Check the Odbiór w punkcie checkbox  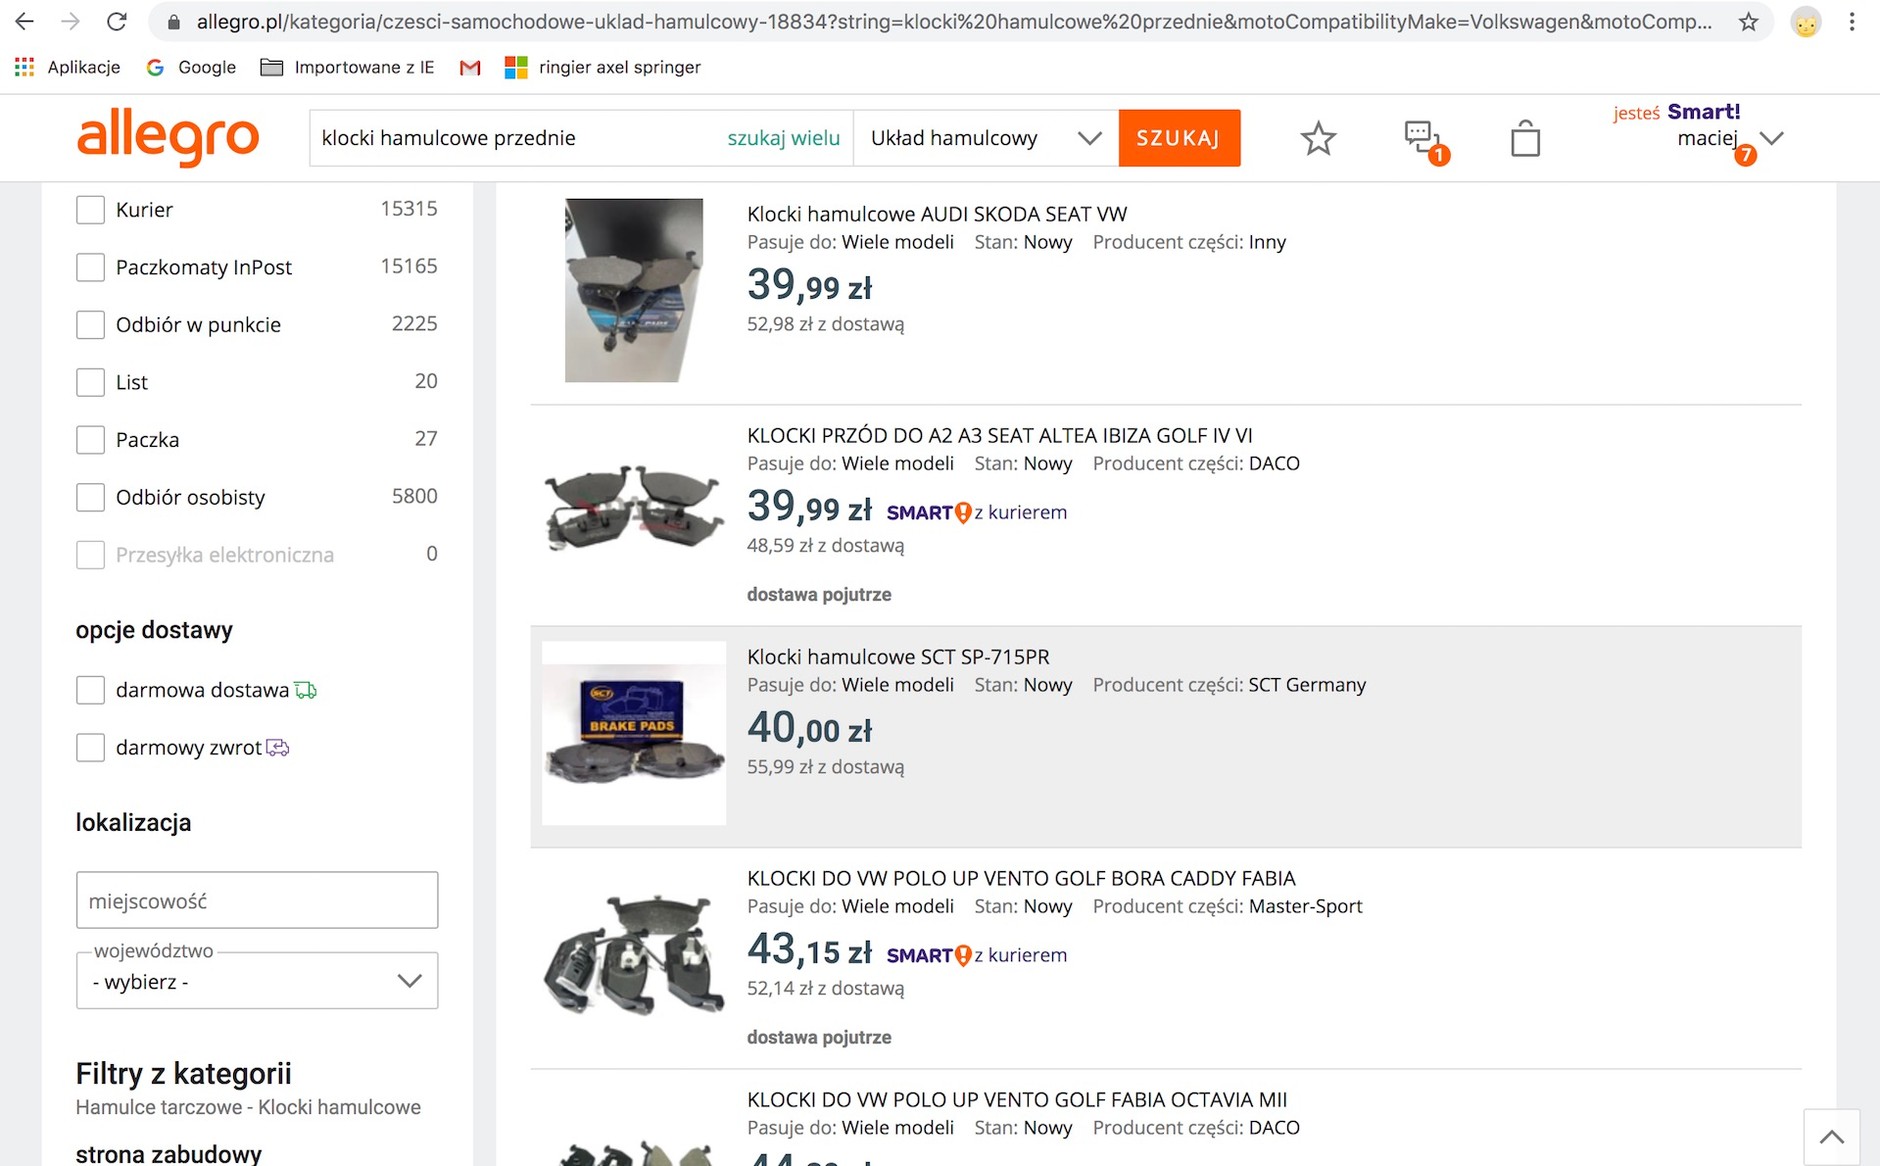point(90,325)
